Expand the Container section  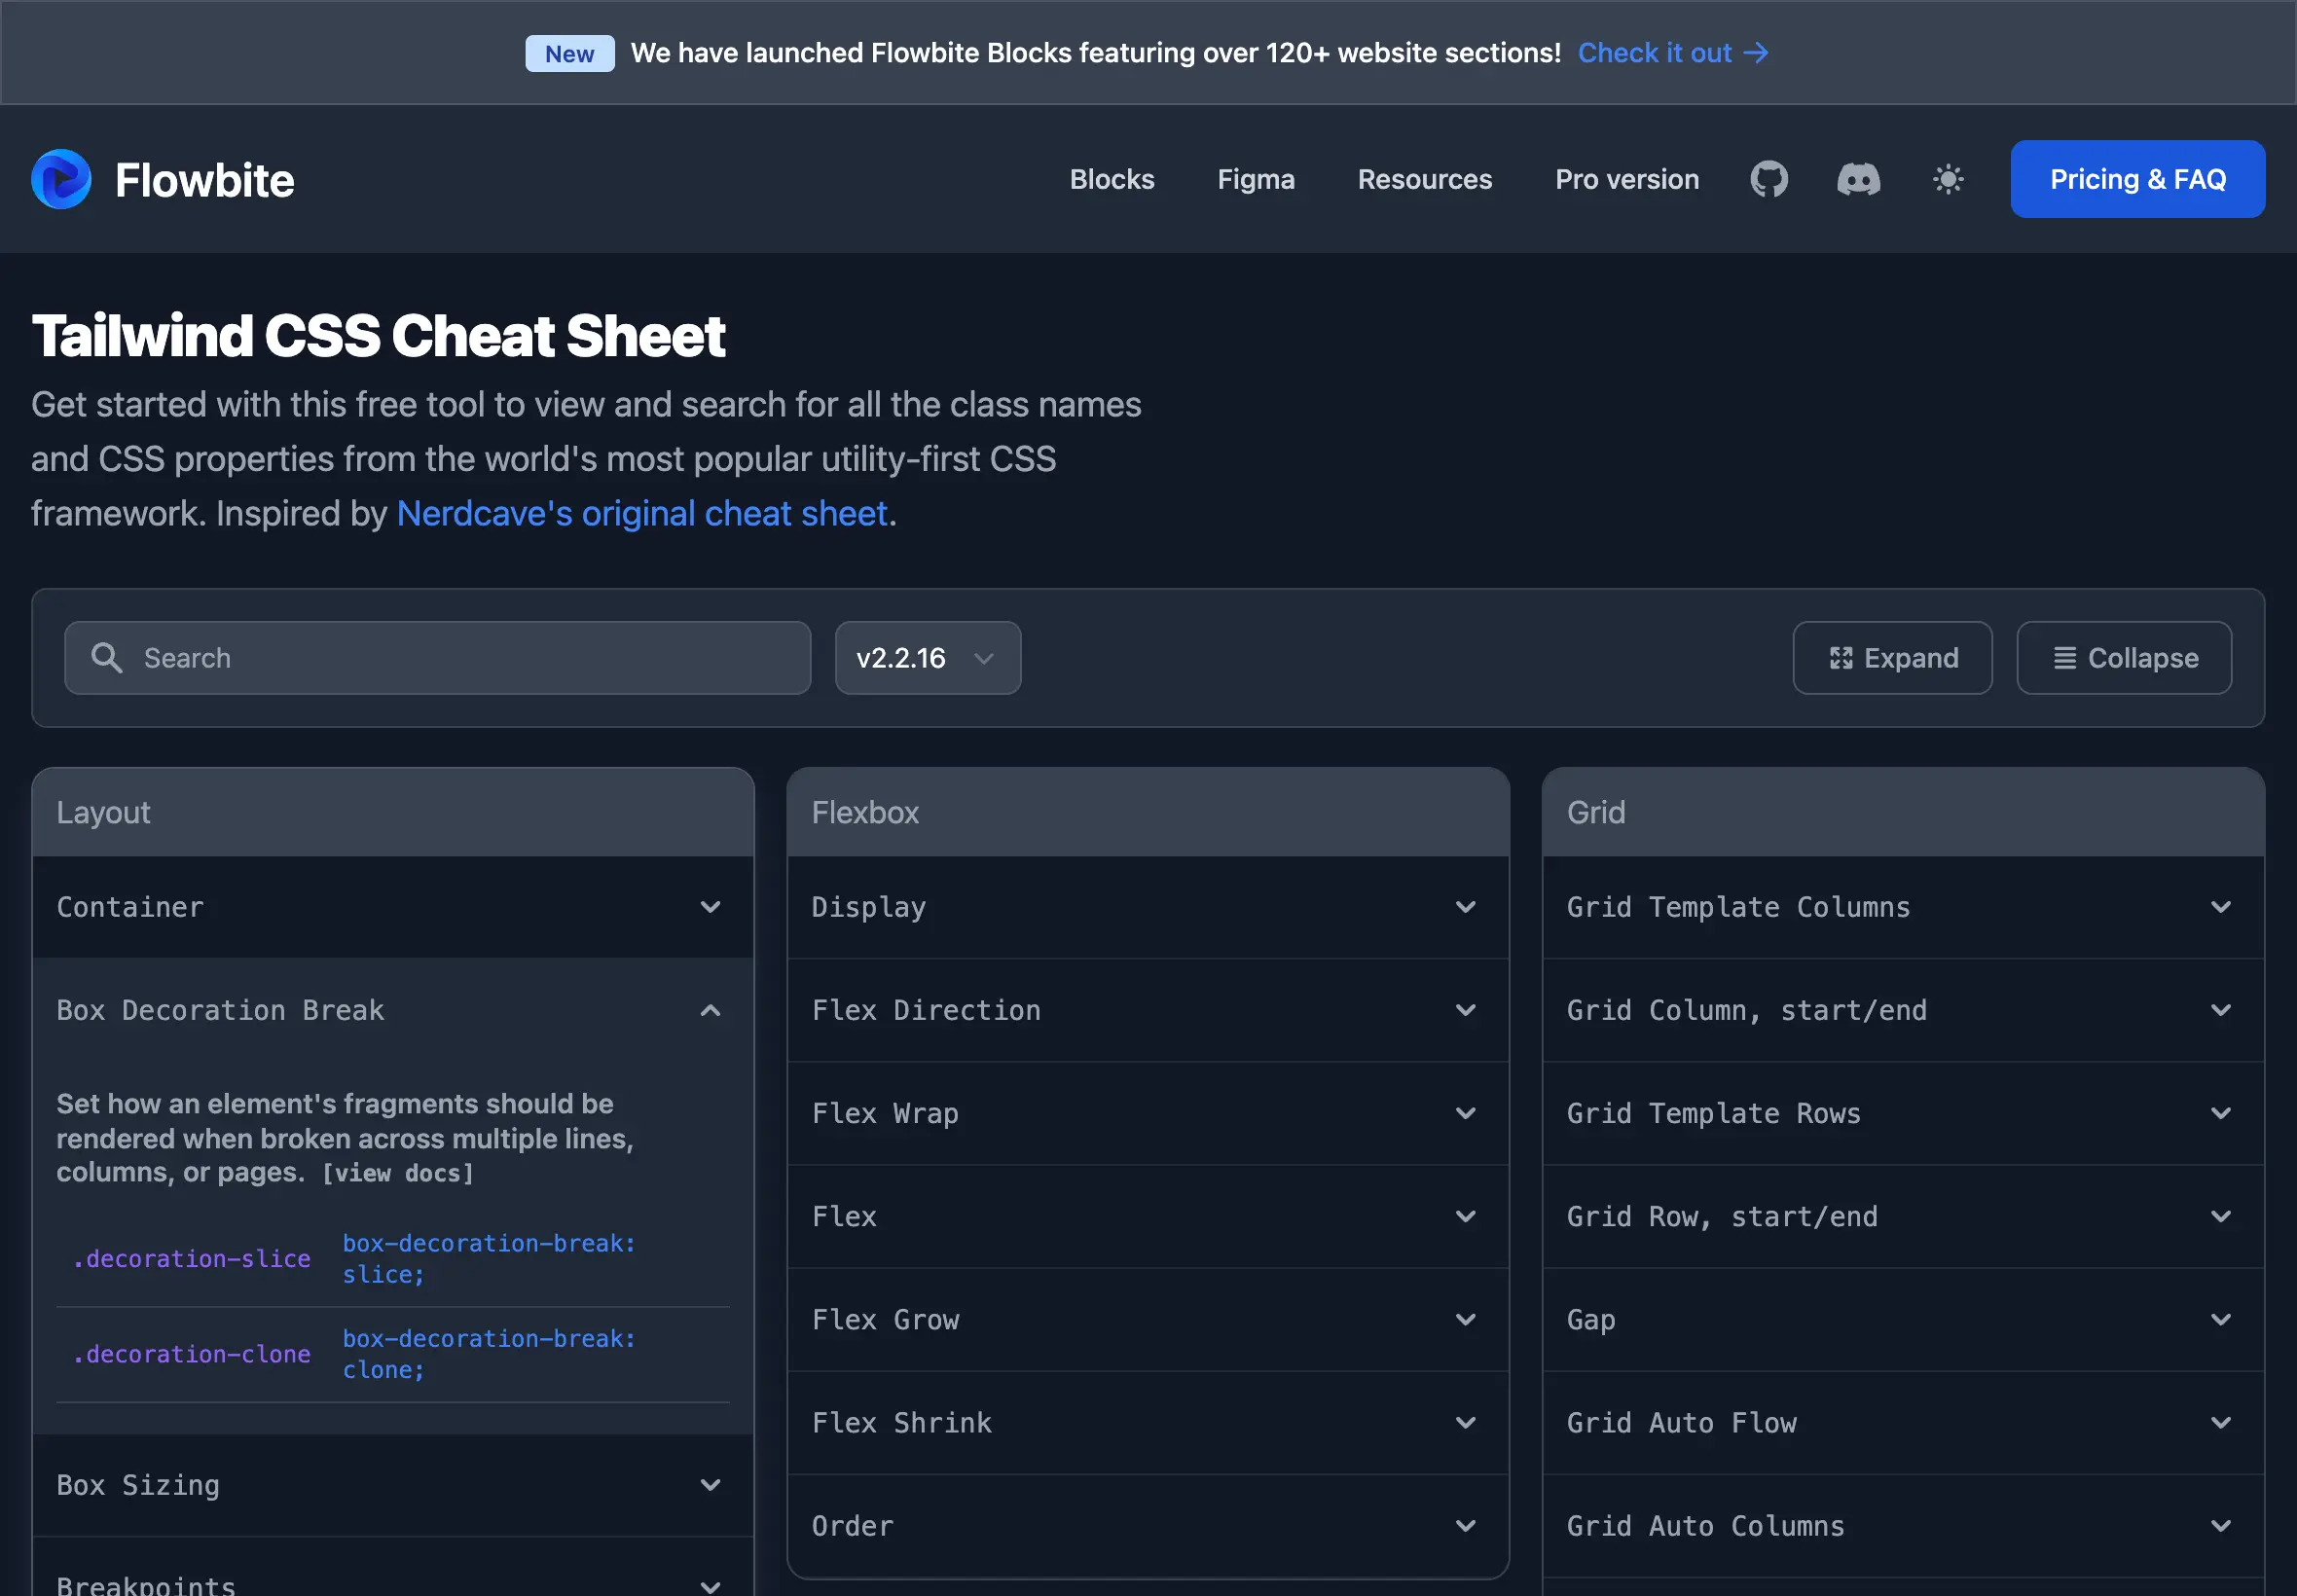(392, 907)
